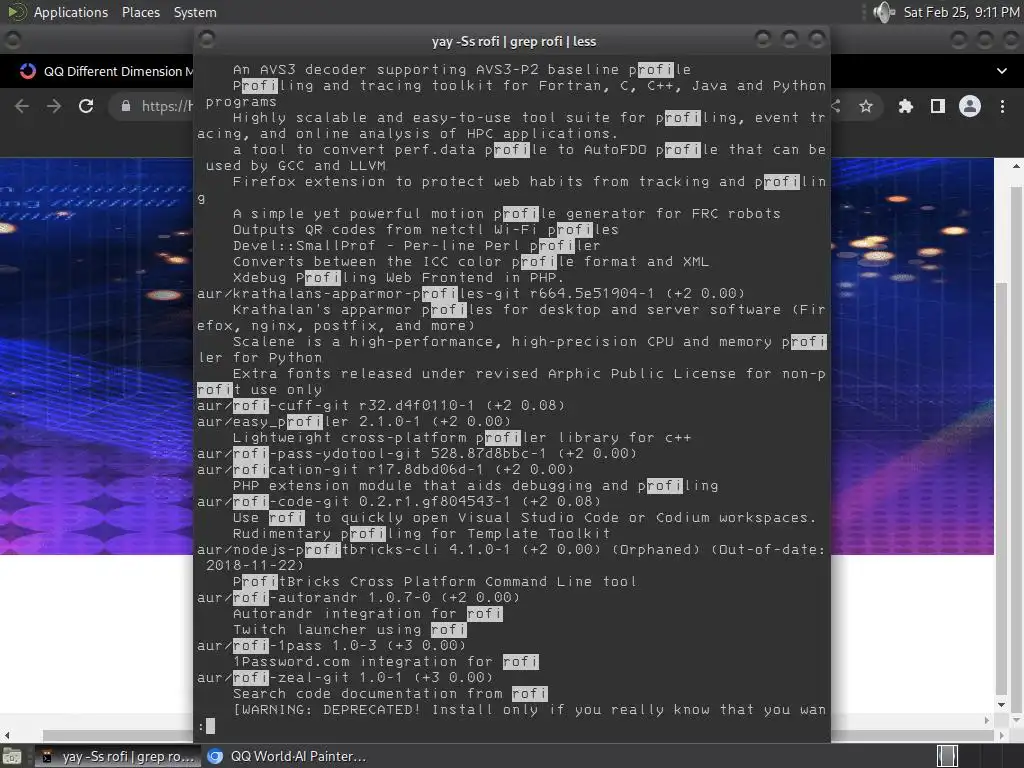Bookmark page with star icon in browser
Screen dimensions: 1024x768
(866, 106)
